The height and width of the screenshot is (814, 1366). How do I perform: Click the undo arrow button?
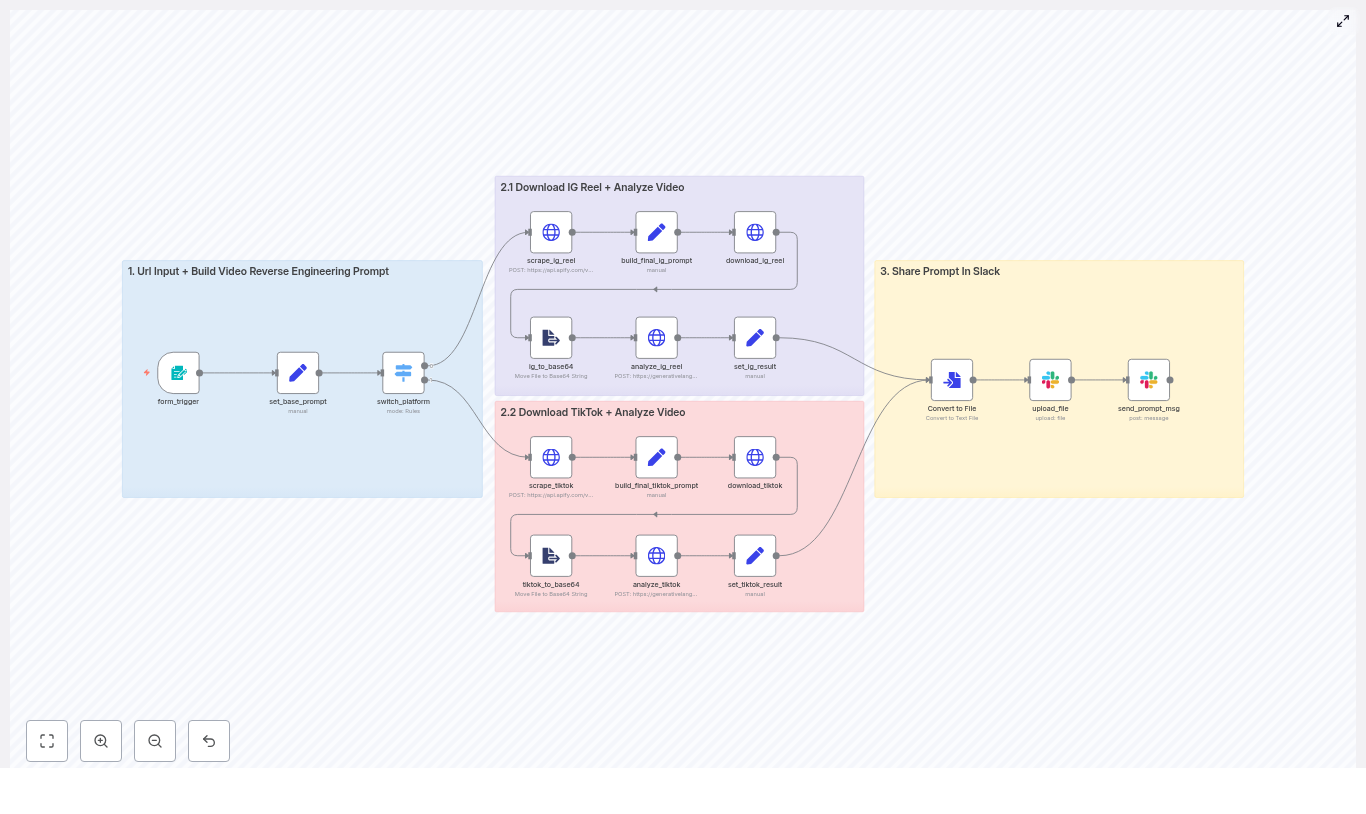coord(209,741)
